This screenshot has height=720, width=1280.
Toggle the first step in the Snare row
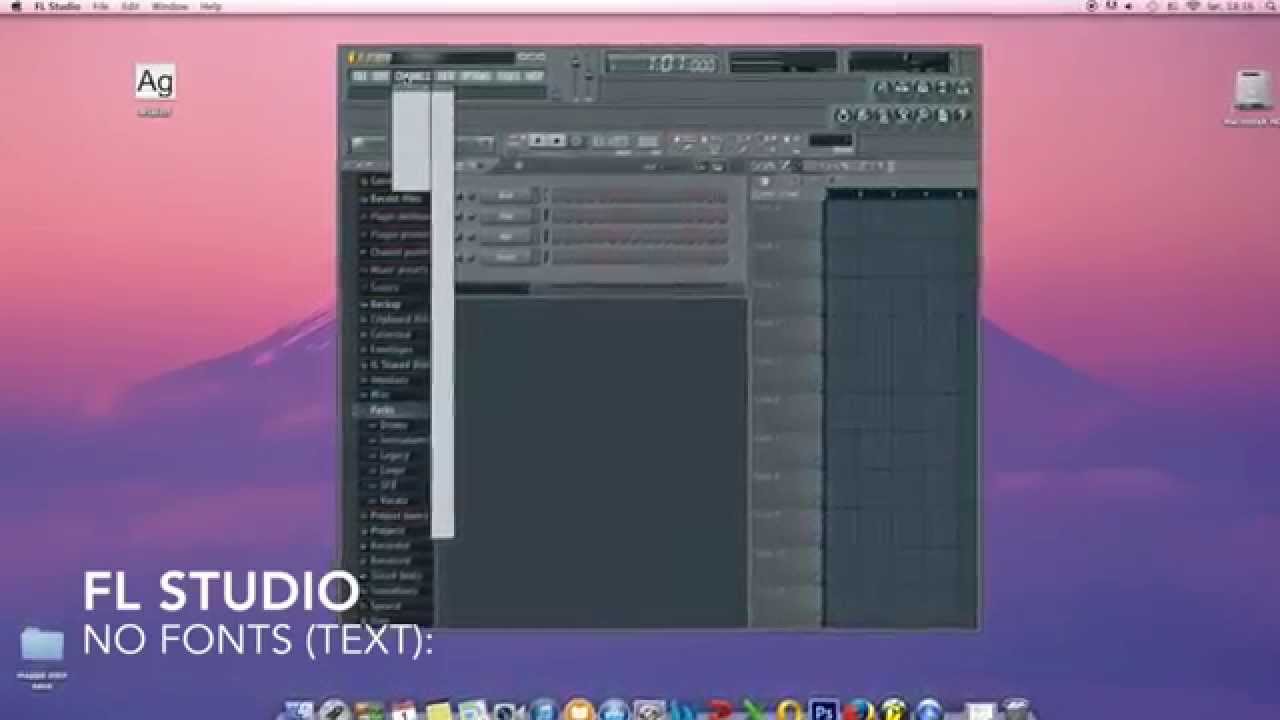pos(558,257)
